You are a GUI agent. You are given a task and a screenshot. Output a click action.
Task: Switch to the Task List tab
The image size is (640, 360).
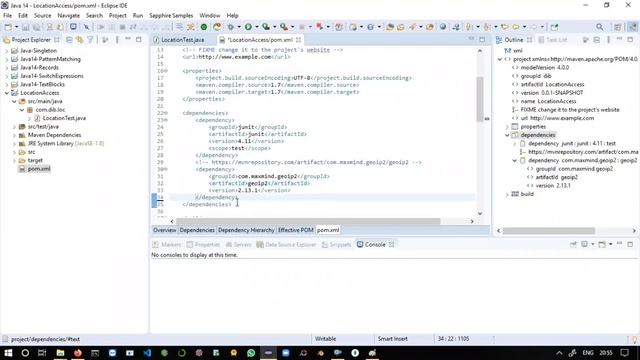coord(553,40)
